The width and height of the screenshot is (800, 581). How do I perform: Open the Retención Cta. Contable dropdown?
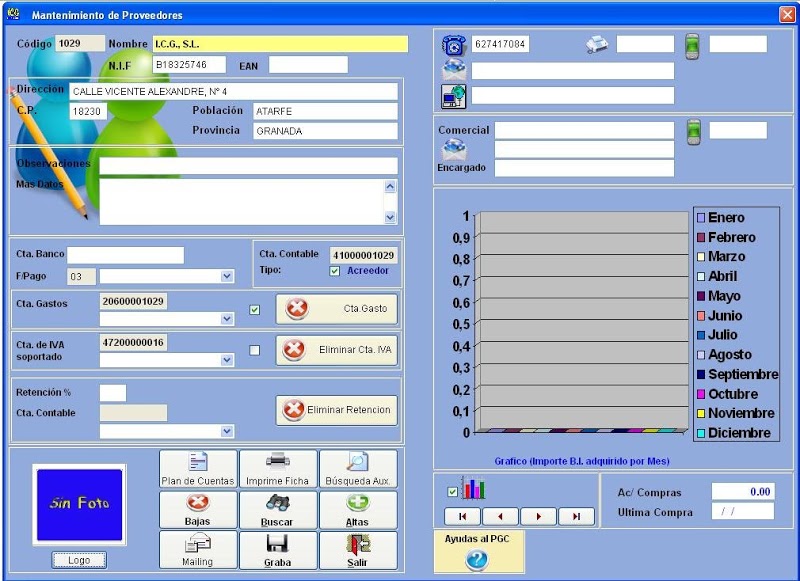(227, 432)
